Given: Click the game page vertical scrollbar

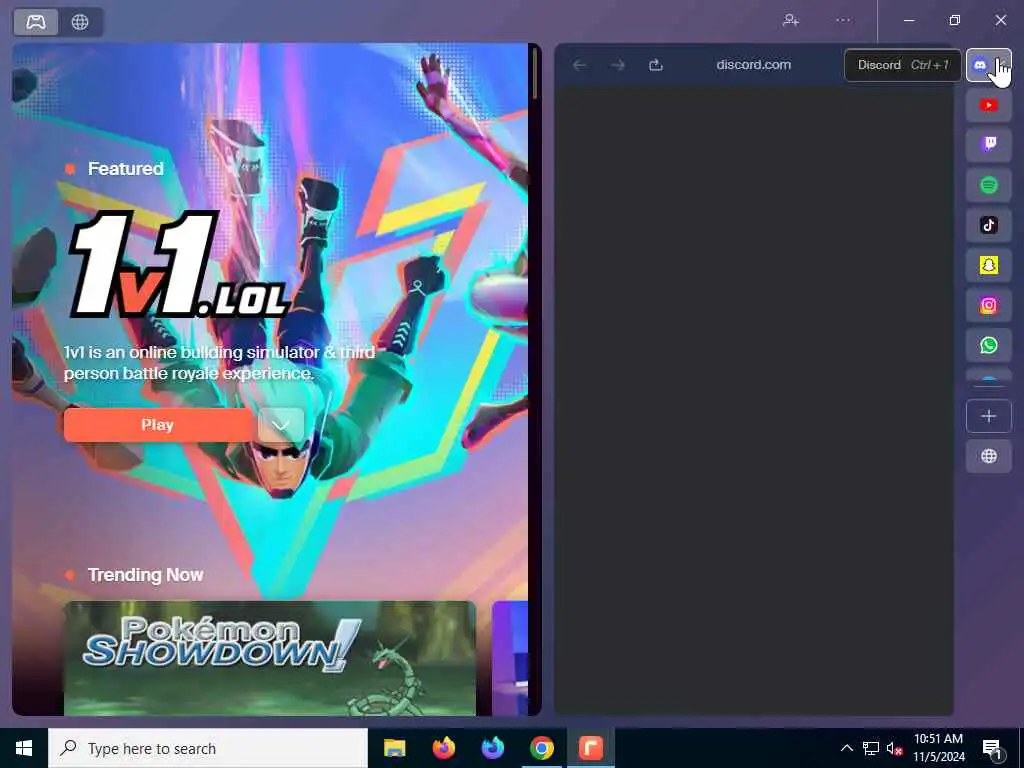Looking at the screenshot, I should coord(536,73).
